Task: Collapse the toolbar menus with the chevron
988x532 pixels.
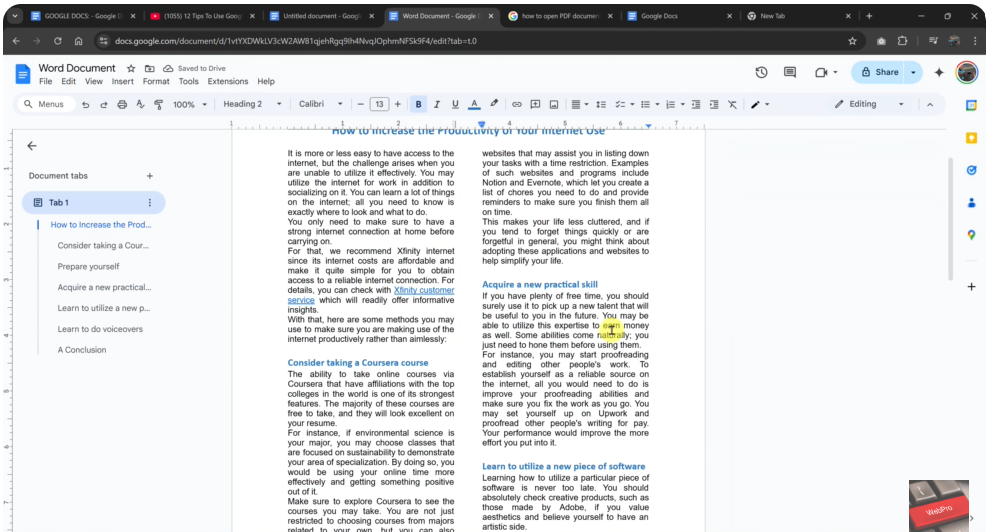Action: click(929, 105)
